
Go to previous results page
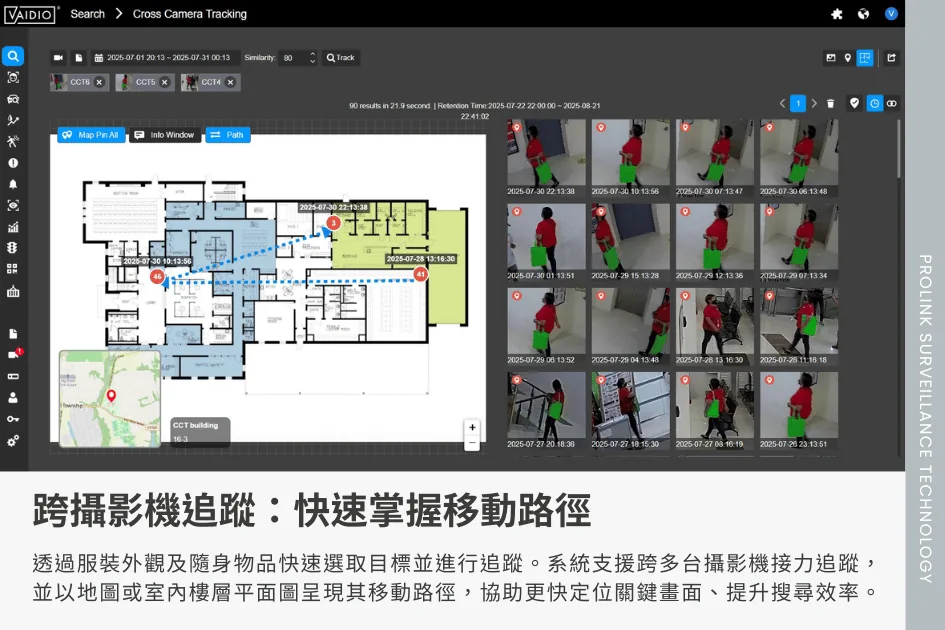pos(782,104)
